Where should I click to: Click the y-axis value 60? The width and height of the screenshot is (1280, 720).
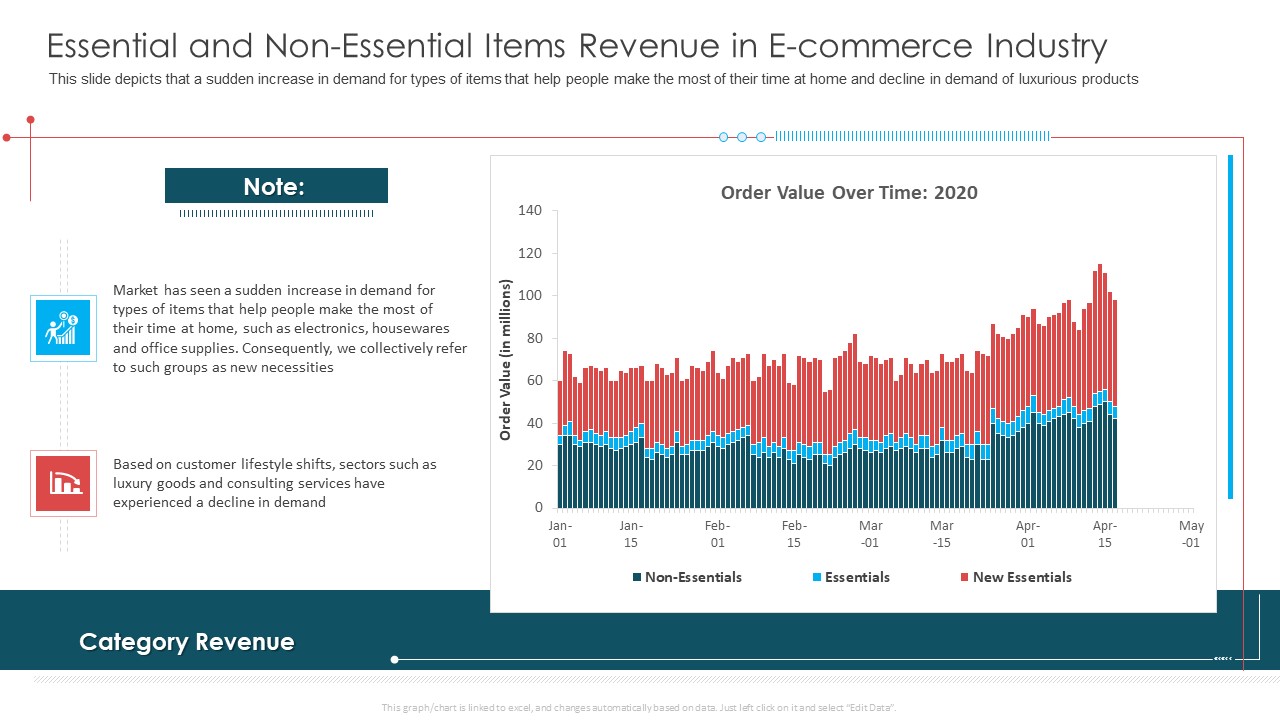533,381
